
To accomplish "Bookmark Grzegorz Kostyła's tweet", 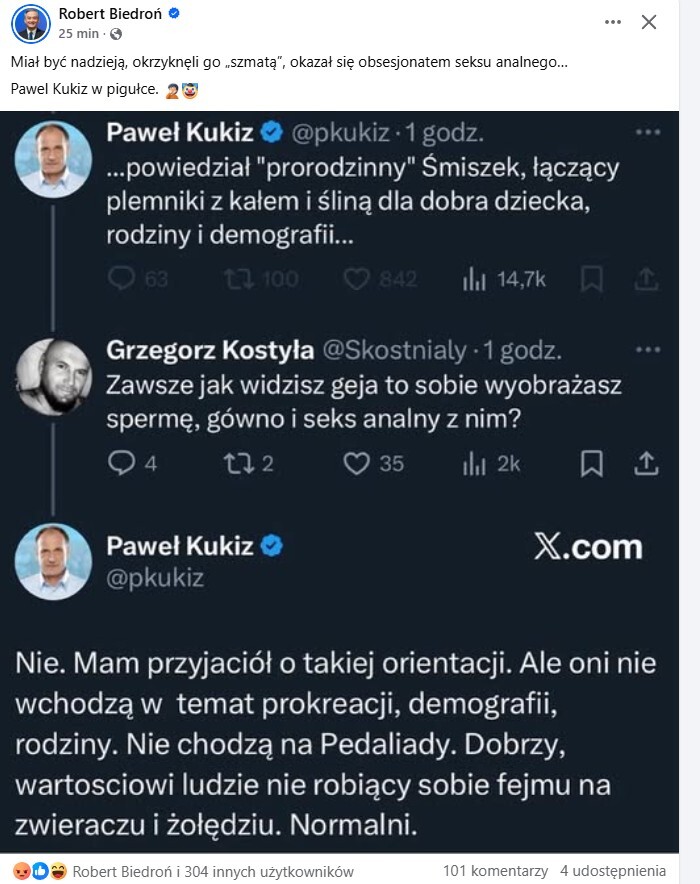I will [x=592, y=463].
